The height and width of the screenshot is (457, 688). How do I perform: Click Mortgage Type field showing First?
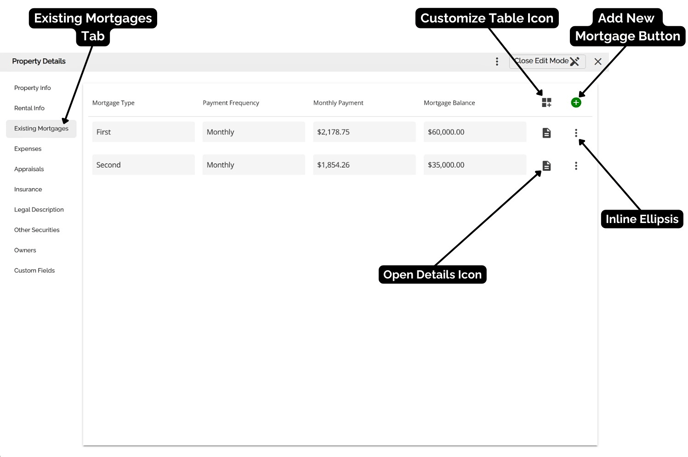coord(143,132)
